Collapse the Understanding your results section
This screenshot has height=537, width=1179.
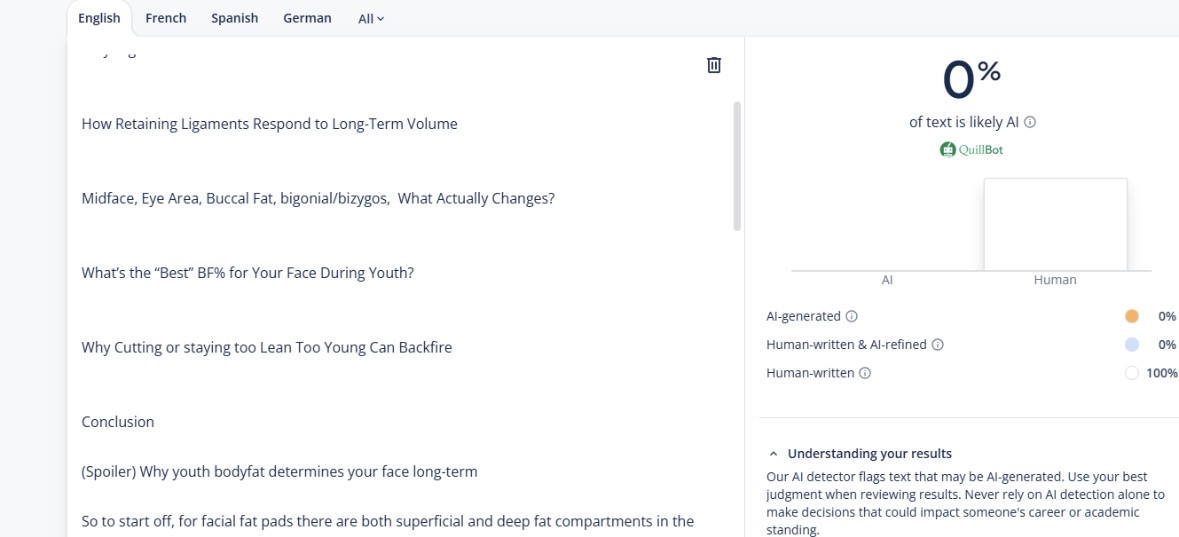(x=772, y=454)
